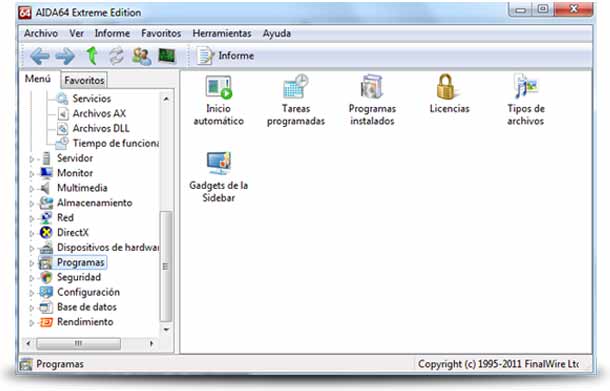Go back with the blue left arrow

click(40, 56)
